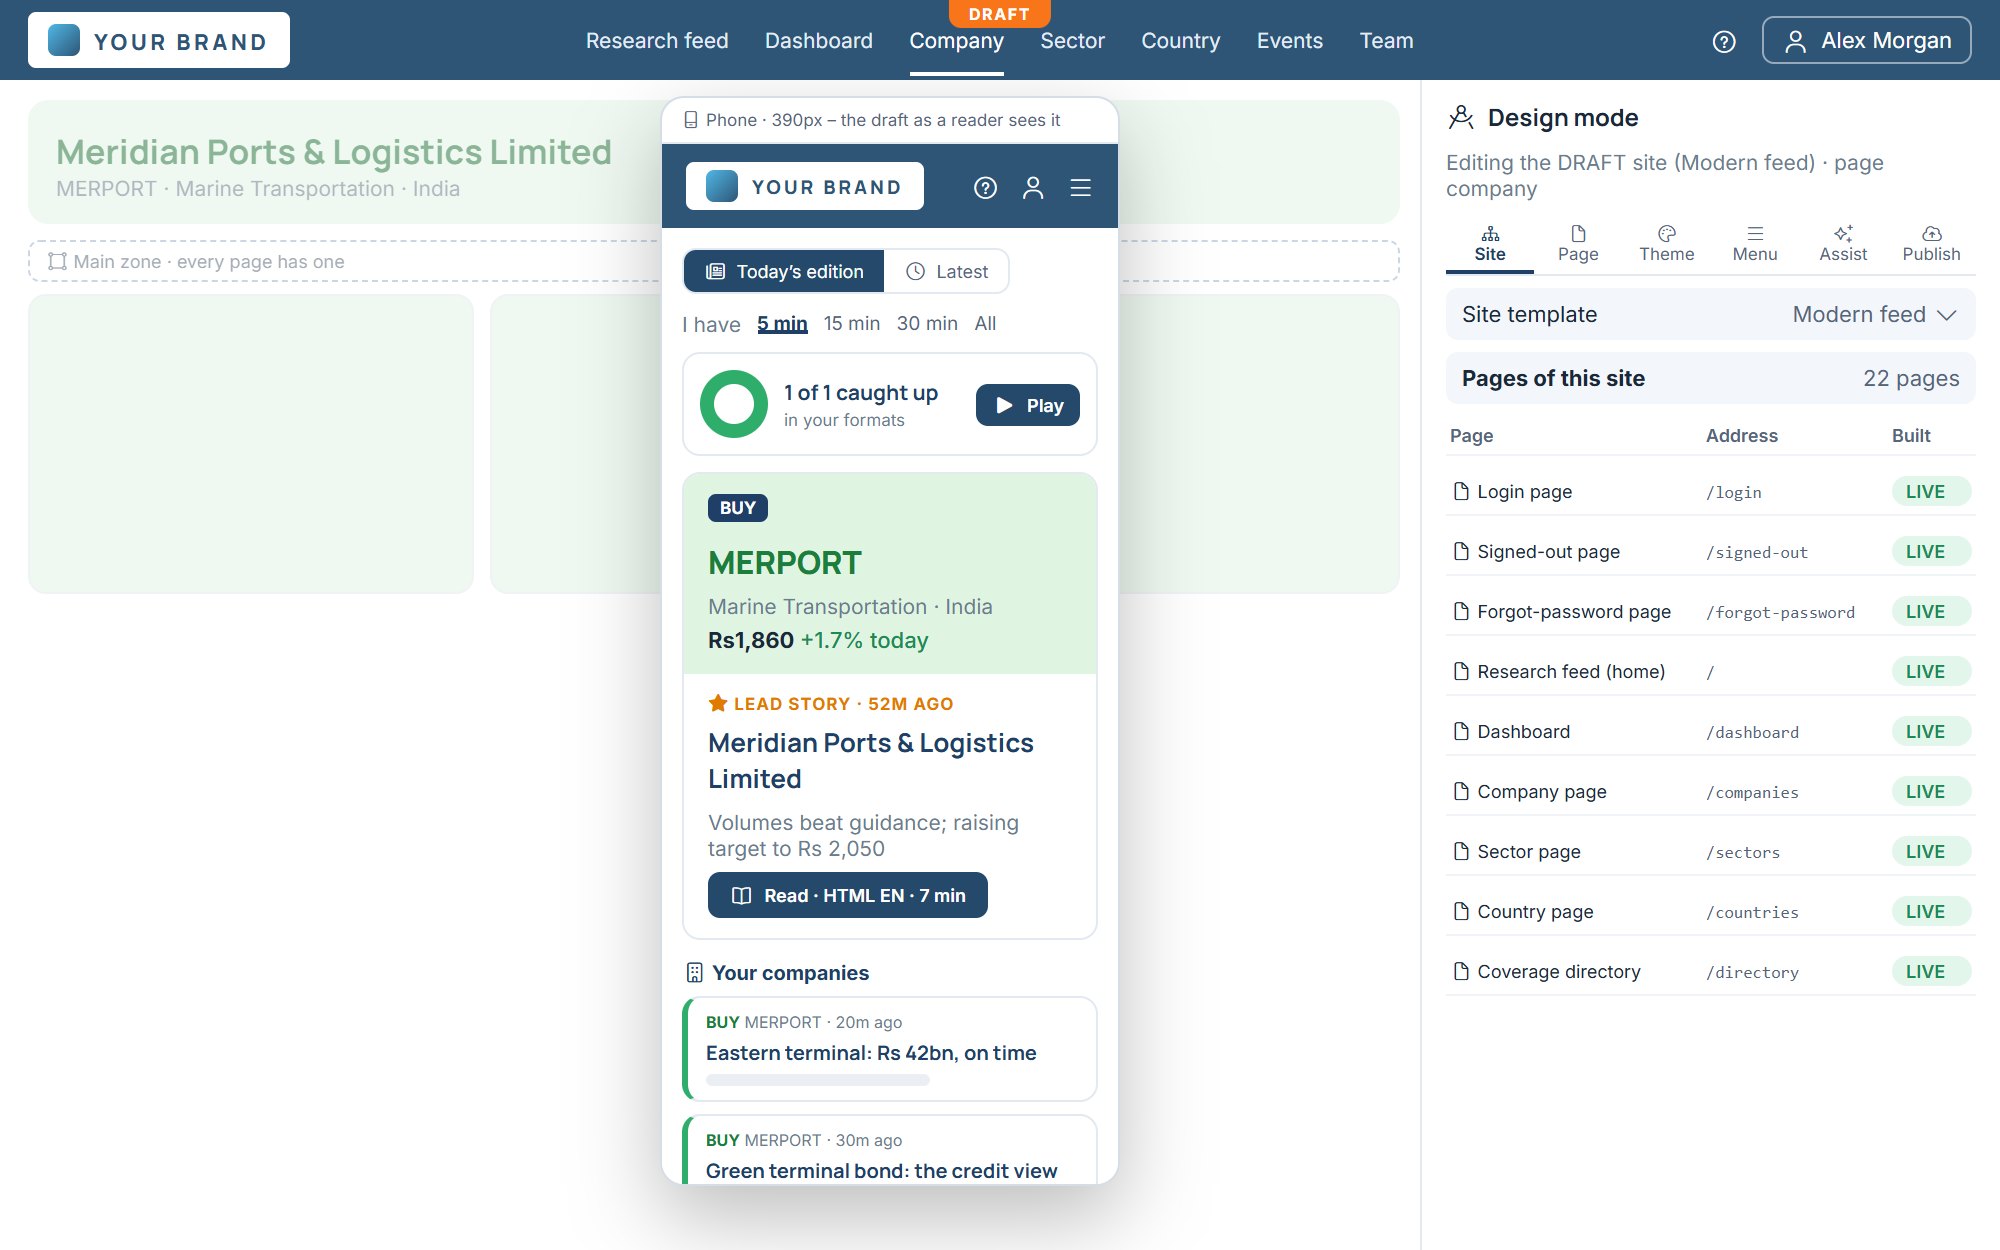Click the Main zone placeholder on page
2000x1250 pixels.
(x=343, y=261)
